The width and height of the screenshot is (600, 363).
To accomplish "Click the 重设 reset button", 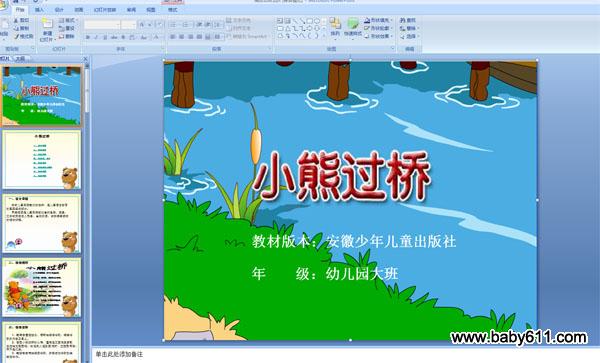I will [67, 28].
